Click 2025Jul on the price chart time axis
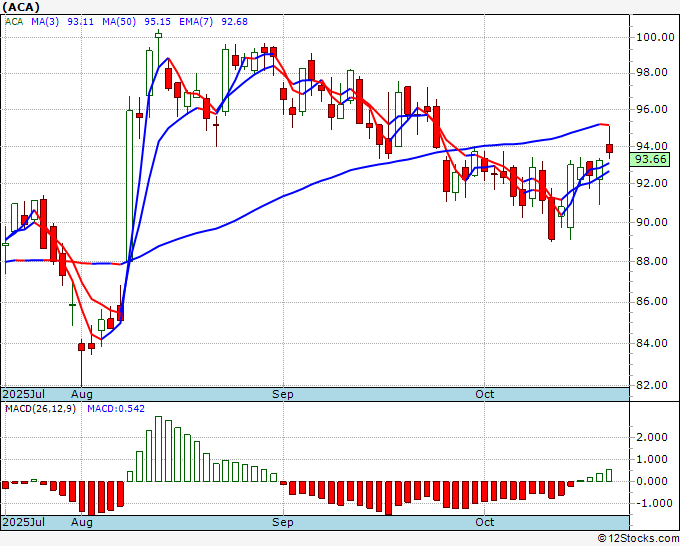 pyautogui.click(x=23, y=394)
